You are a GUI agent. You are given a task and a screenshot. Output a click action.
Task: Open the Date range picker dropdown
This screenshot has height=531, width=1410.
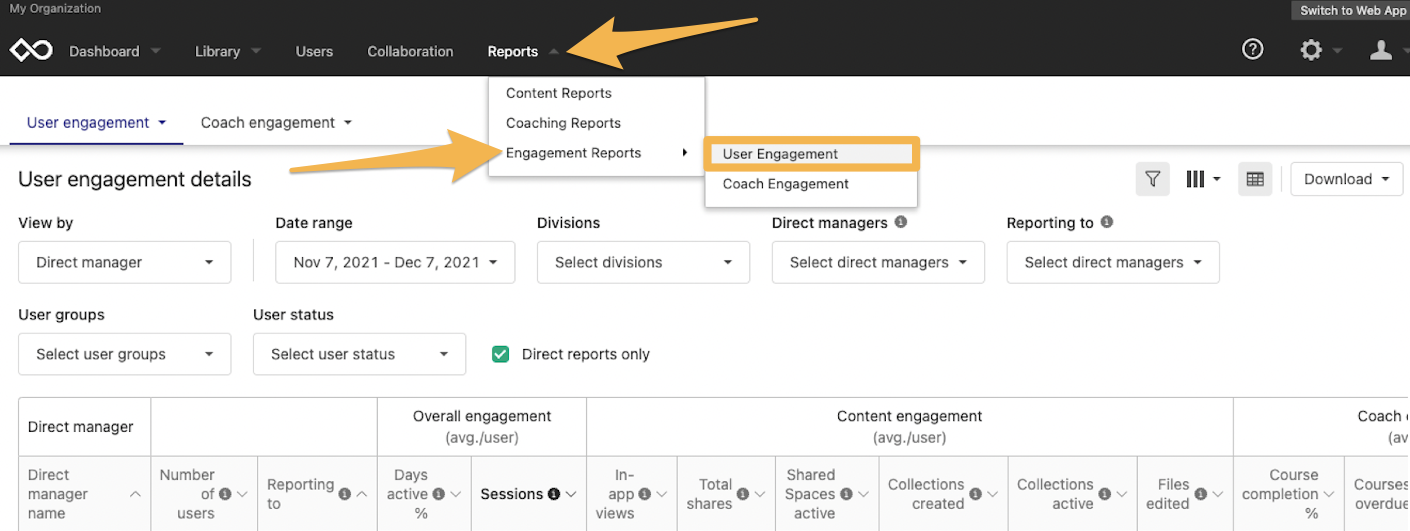[395, 262]
